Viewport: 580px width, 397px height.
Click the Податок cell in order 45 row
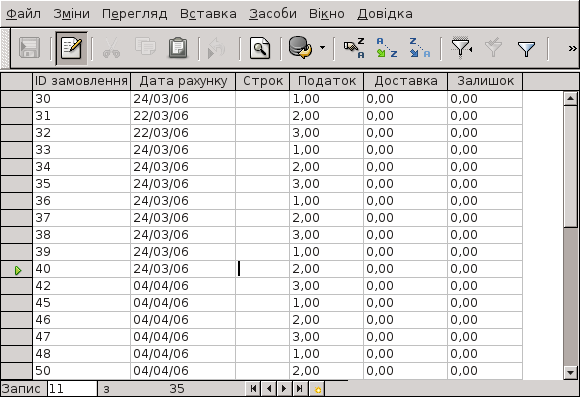[327, 303]
